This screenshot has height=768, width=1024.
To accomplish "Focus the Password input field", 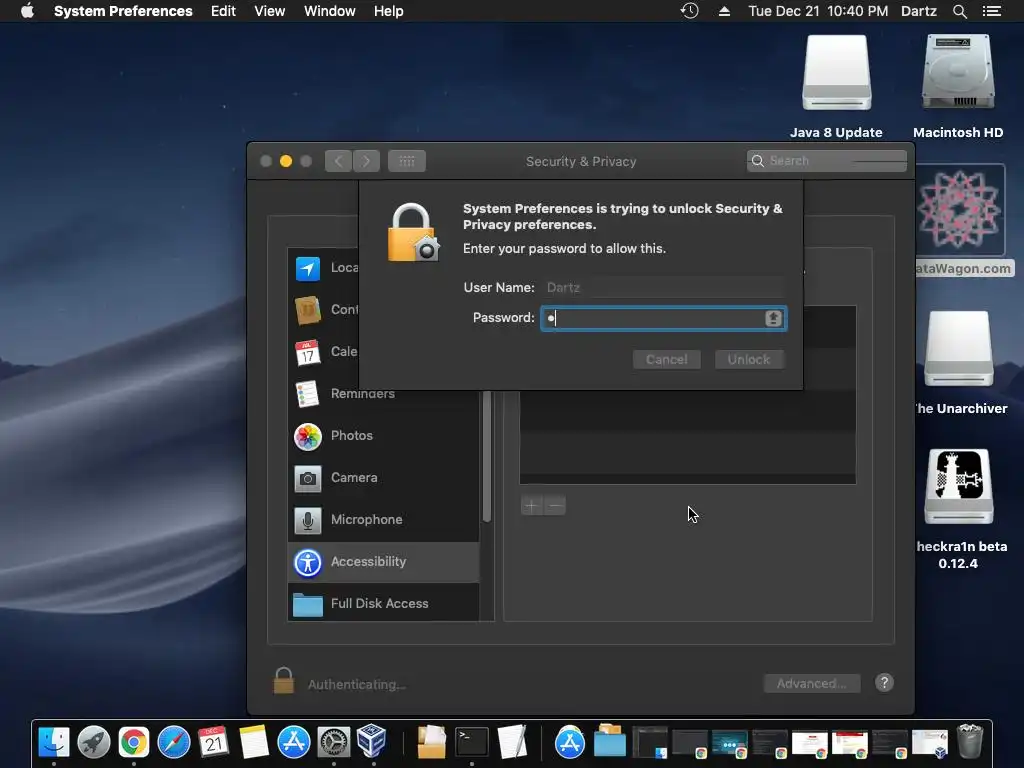I will pyautogui.click(x=664, y=318).
